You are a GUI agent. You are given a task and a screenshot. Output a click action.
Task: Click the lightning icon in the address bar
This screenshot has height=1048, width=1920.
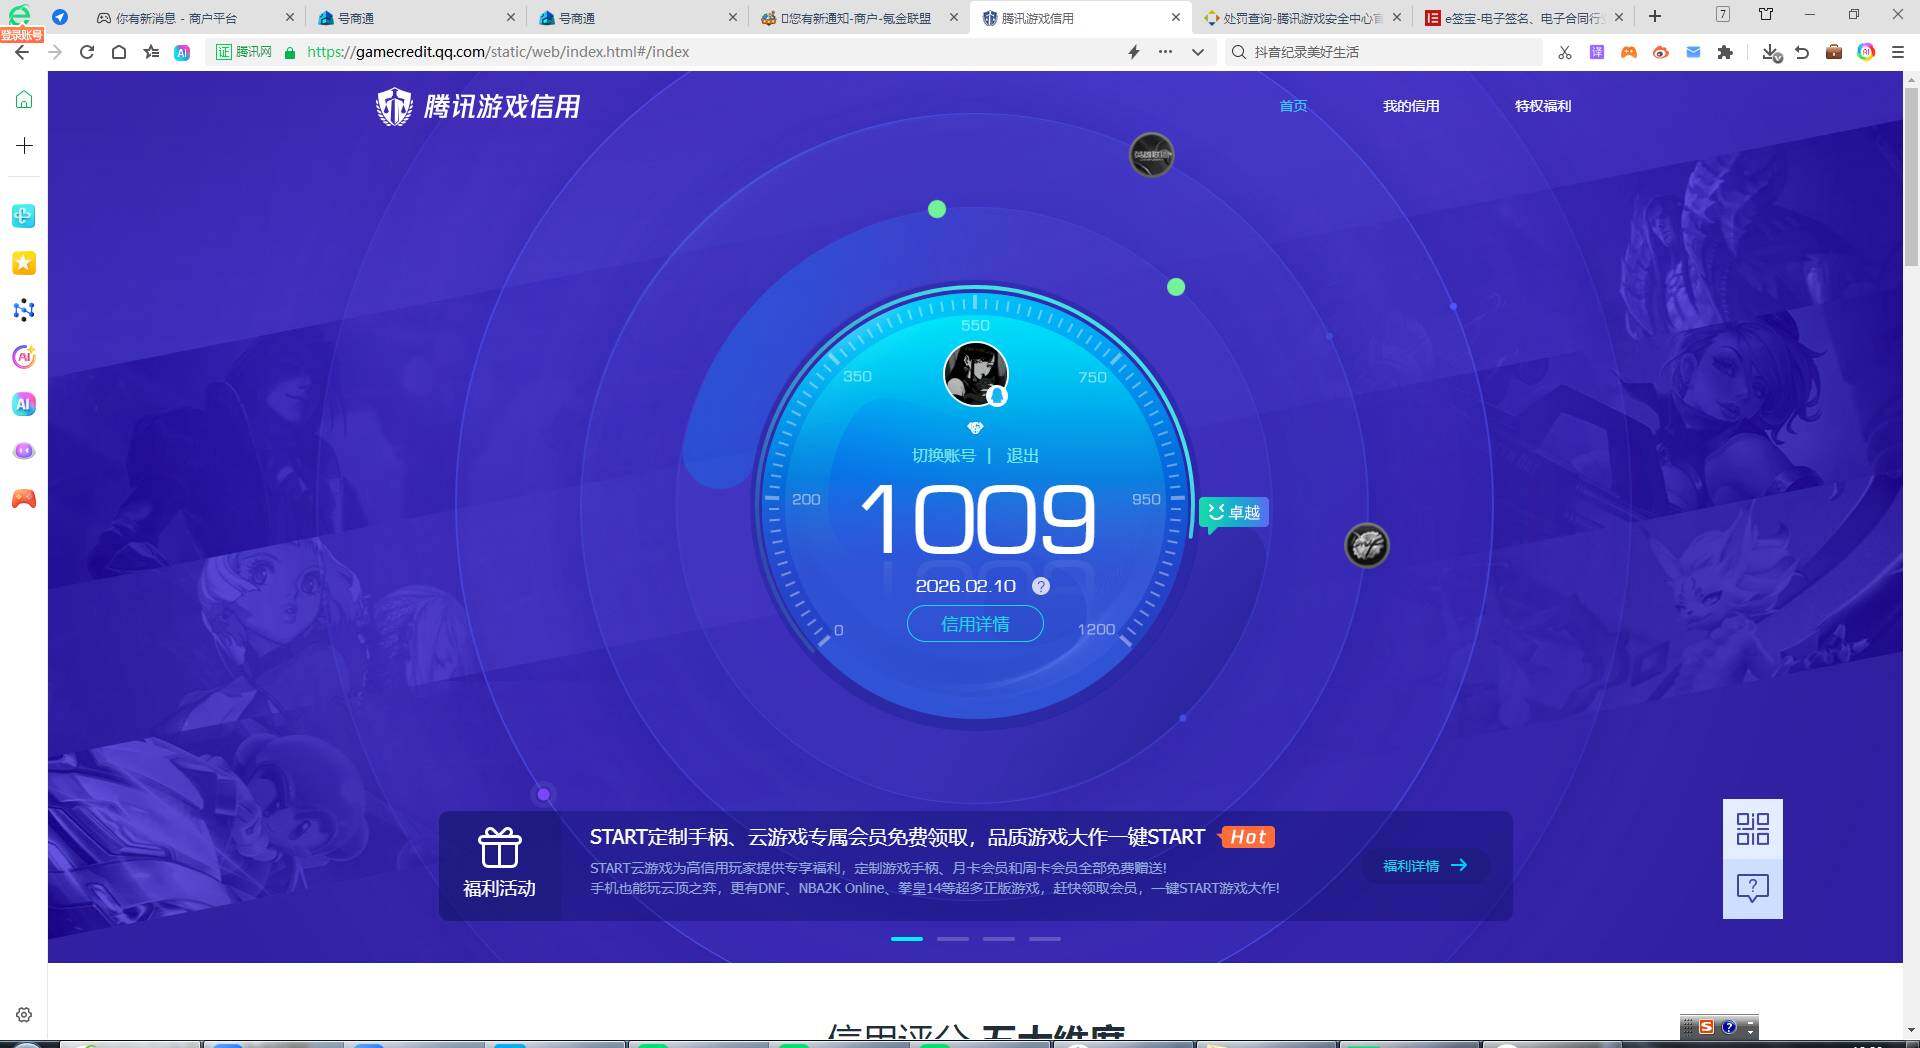[1133, 52]
